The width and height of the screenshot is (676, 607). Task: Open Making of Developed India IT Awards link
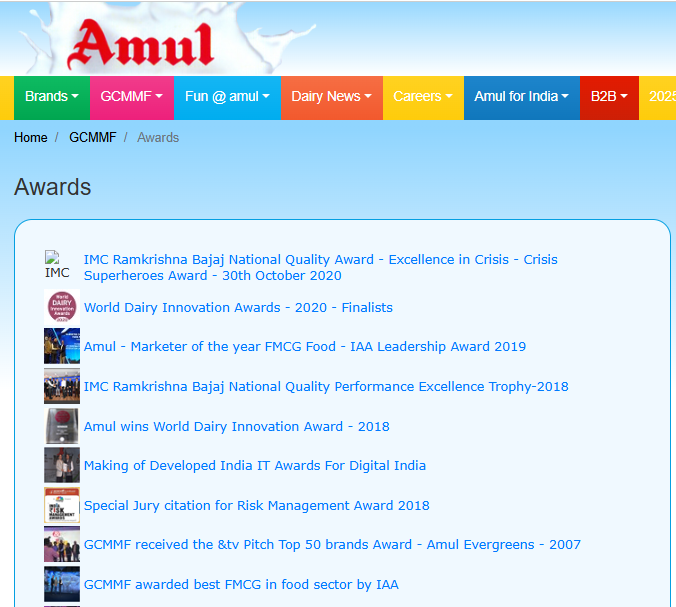point(254,465)
